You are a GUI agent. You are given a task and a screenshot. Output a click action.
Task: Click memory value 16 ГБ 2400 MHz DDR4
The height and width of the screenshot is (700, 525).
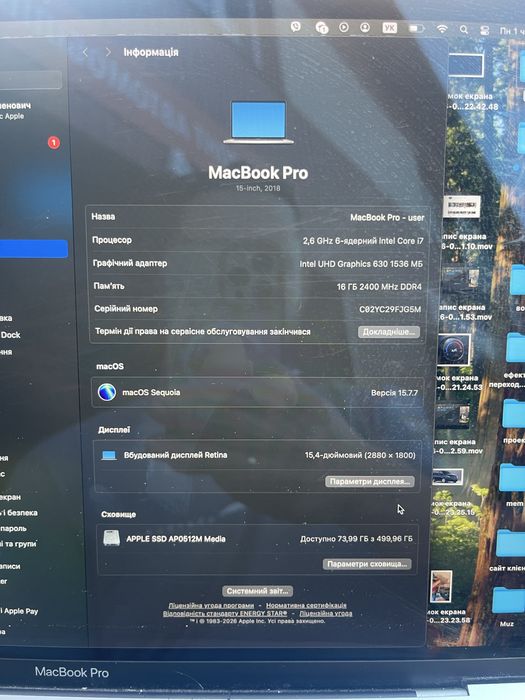pyautogui.click(x=379, y=287)
